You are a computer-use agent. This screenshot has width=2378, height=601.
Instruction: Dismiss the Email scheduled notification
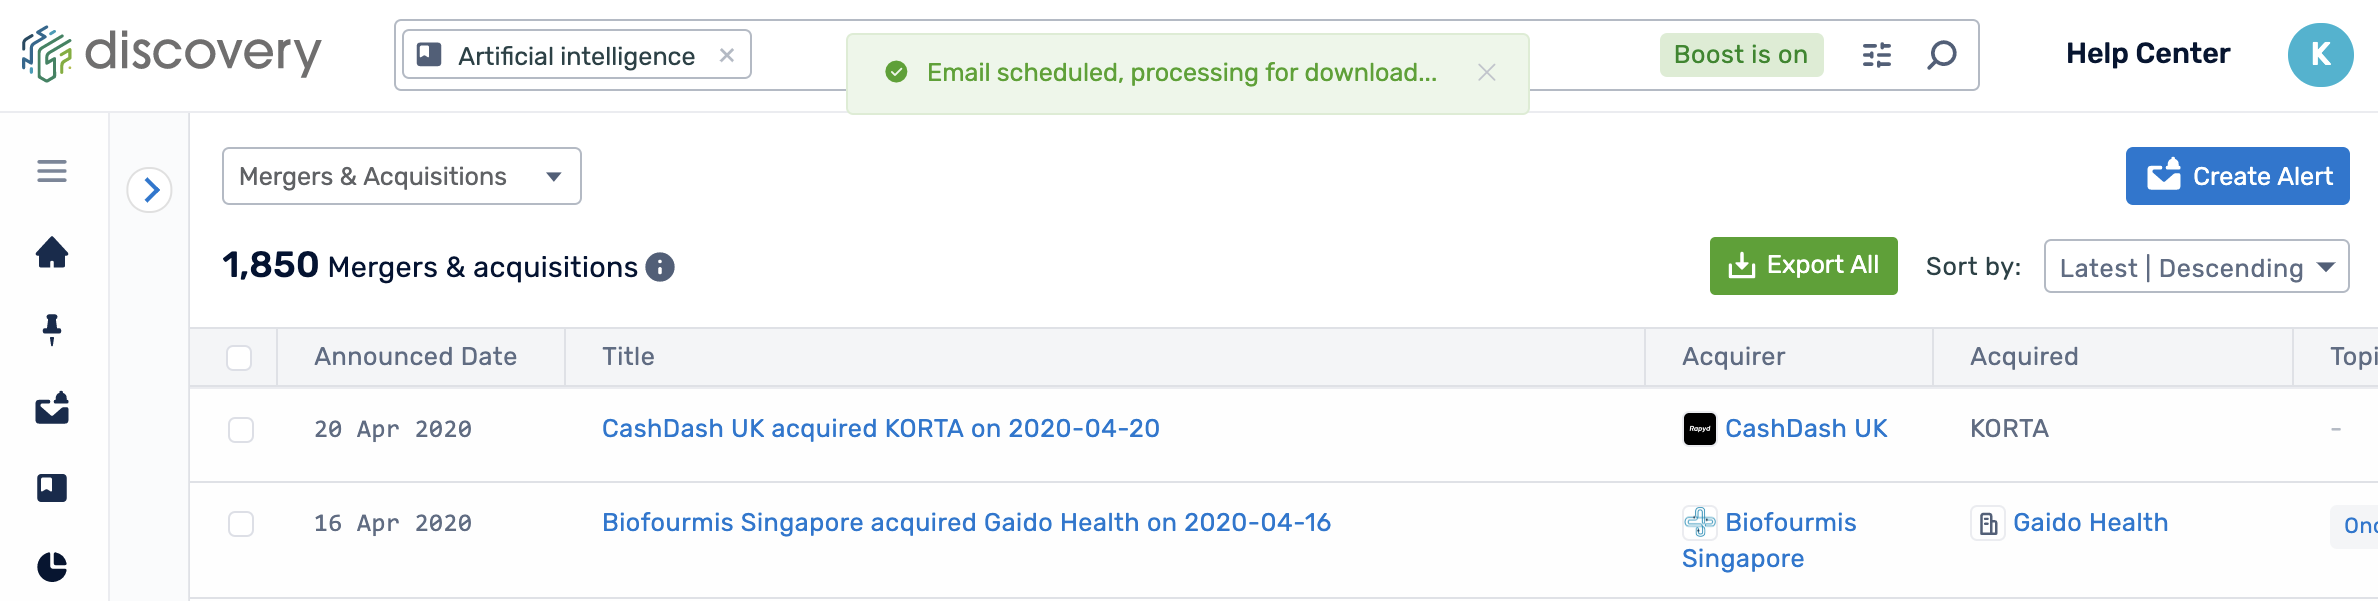1487,73
